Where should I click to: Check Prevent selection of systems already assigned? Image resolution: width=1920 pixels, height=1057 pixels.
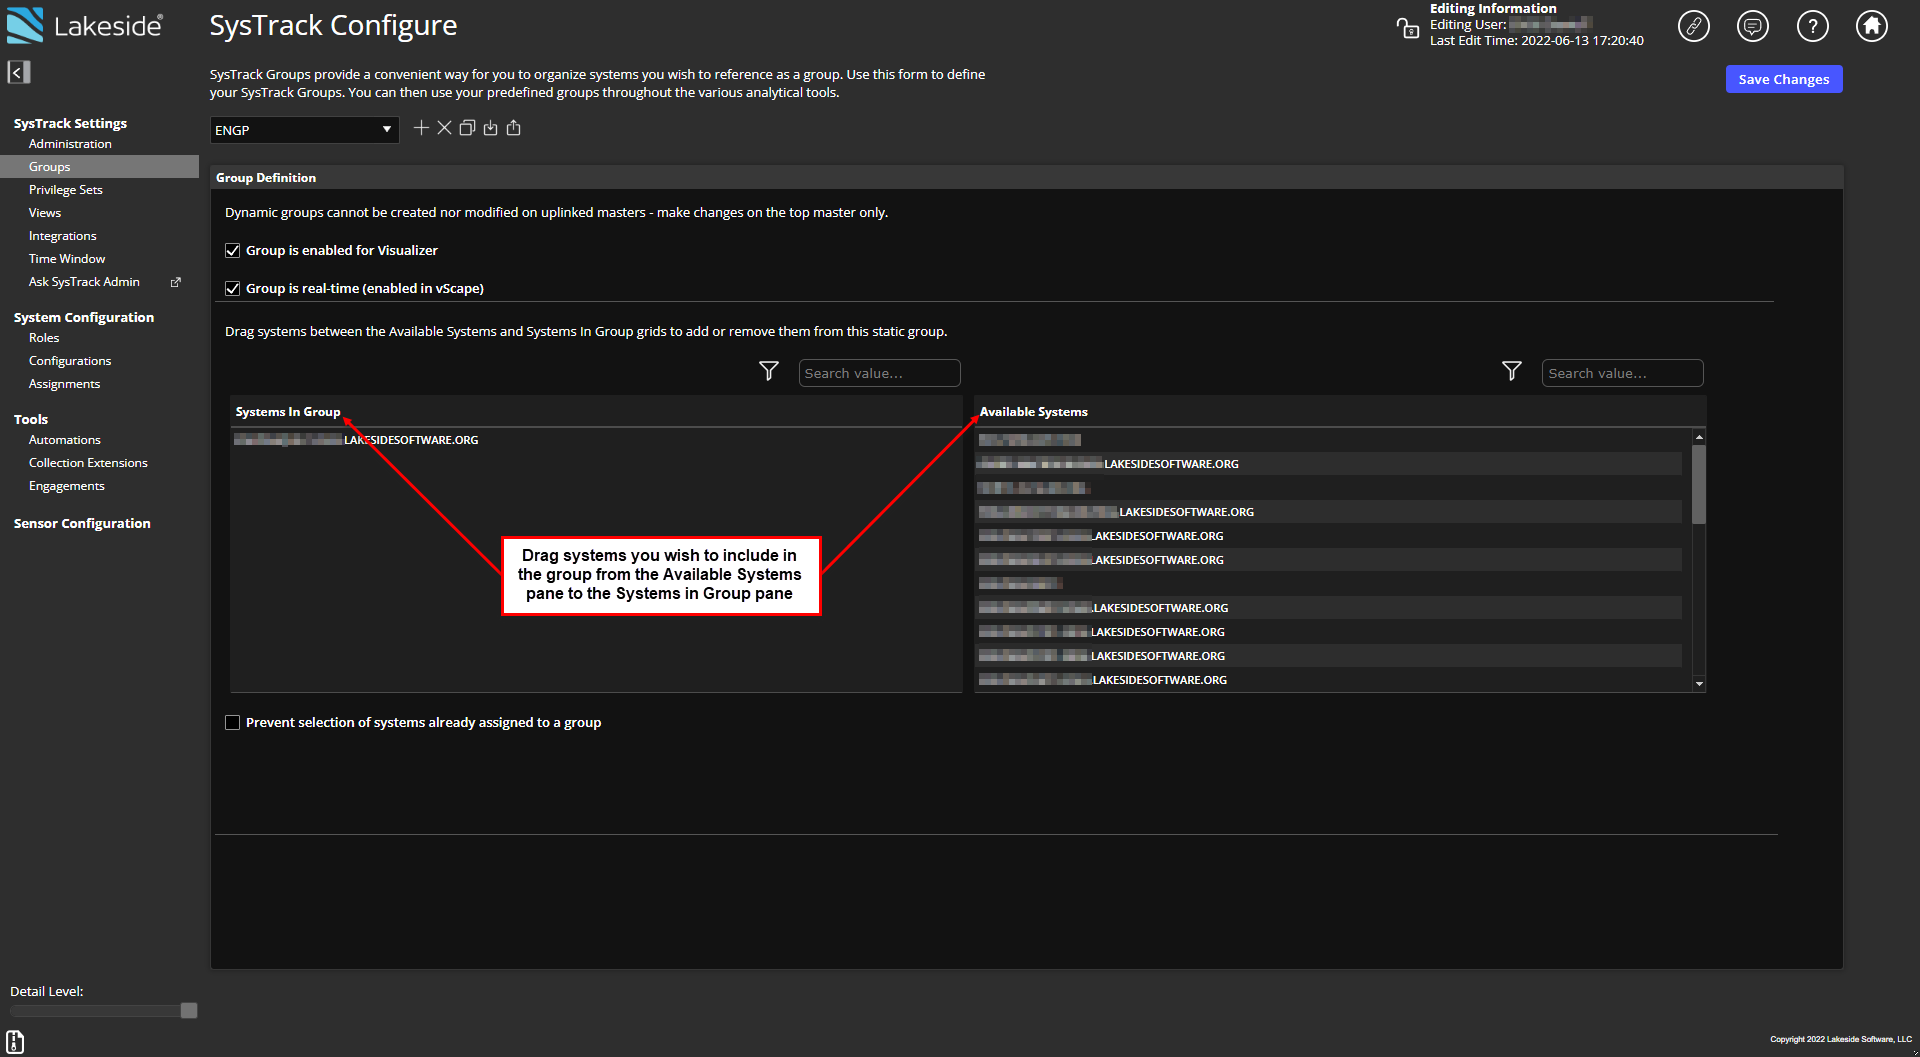232,723
